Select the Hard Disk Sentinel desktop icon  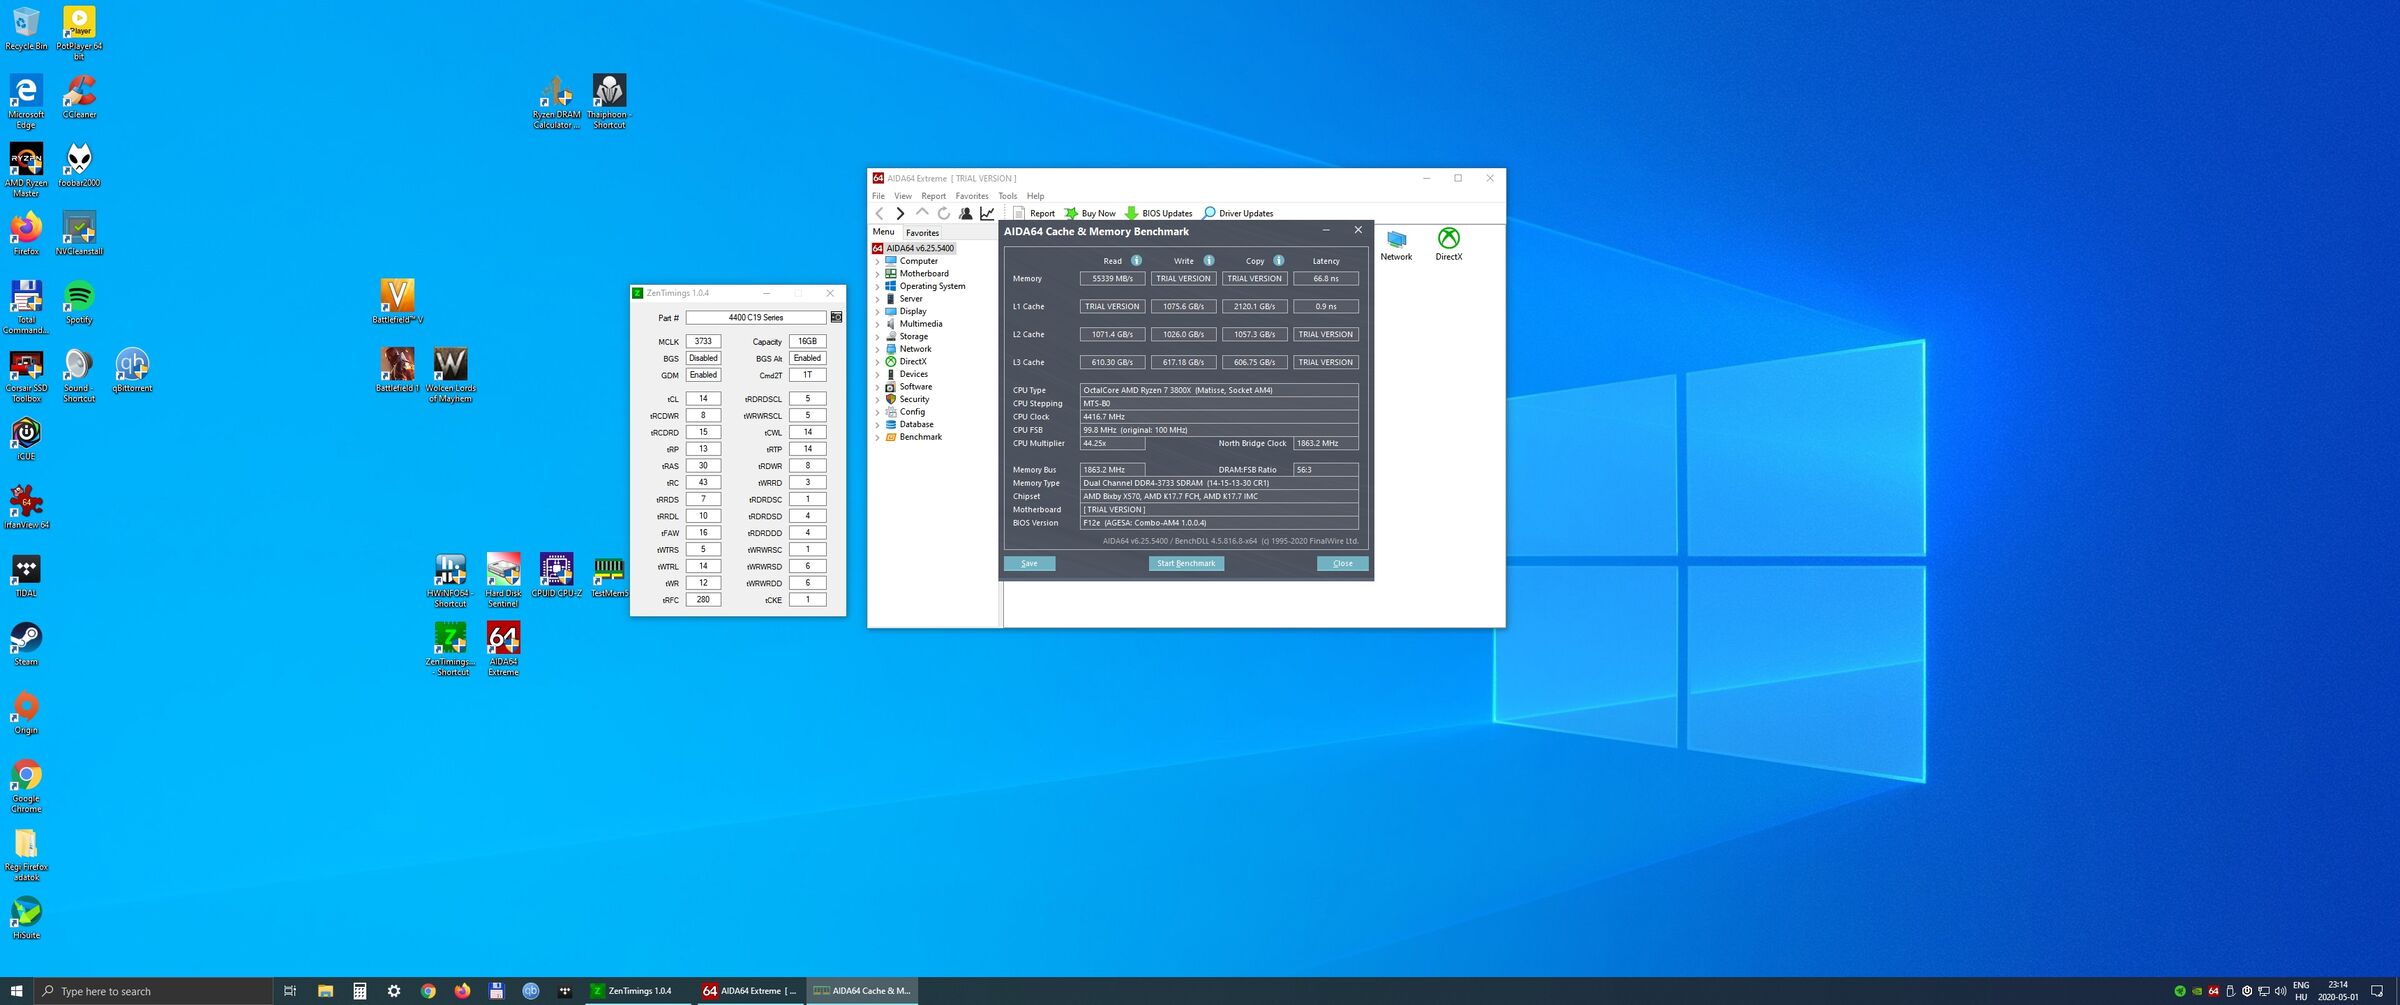[x=503, y=580]
